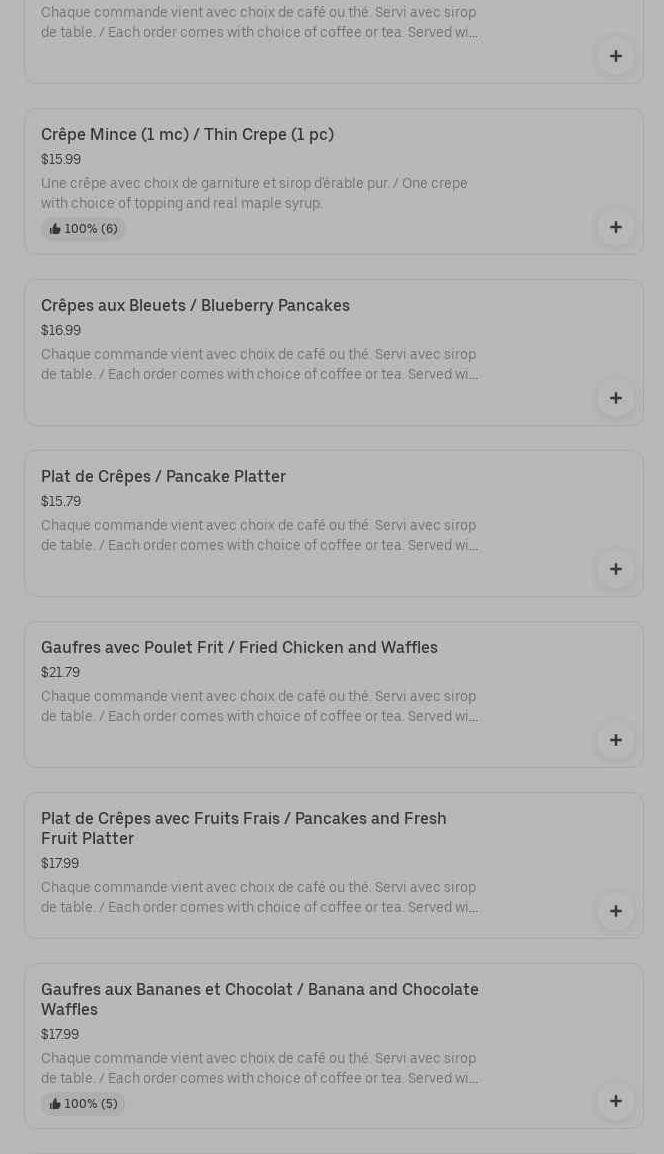The width and height of the screenshot is (664, 1154).
Task: Click thumbs-up 100% (5) rating badge
Action: click(x=84, y=1104)
